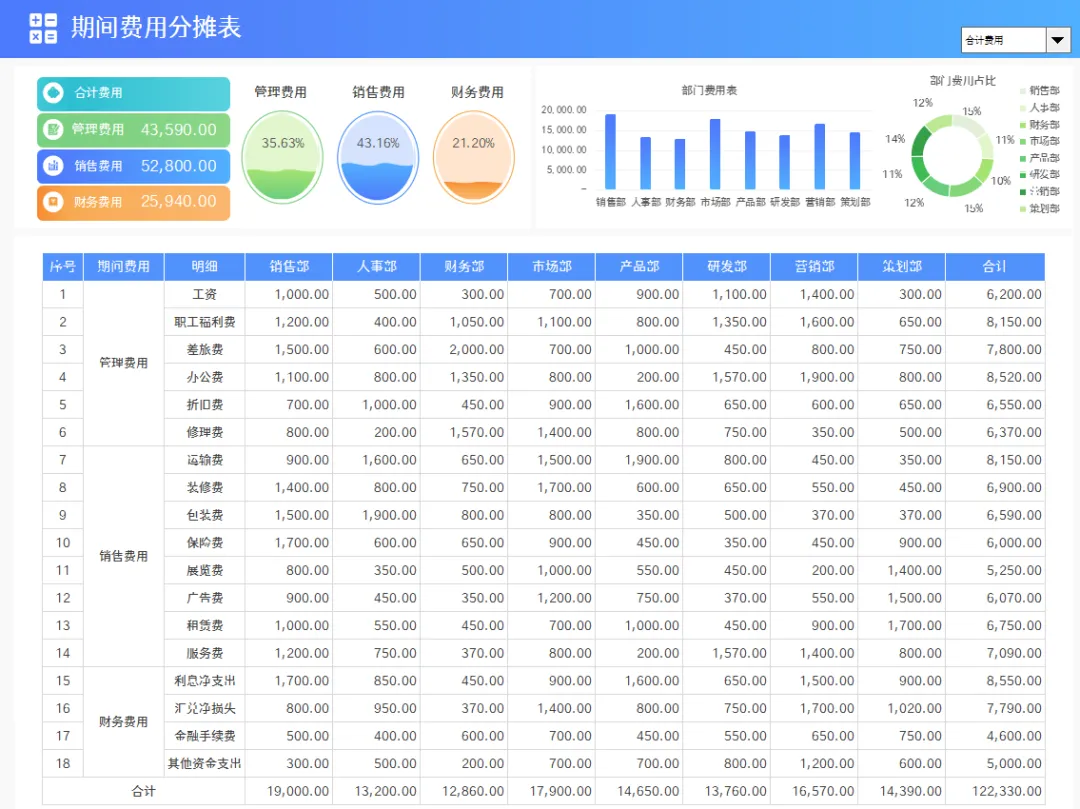This screenshot has width=1080, height=809.
Task: Click the 市场部 bar in the chart
Action: click(x=715, y=154)
